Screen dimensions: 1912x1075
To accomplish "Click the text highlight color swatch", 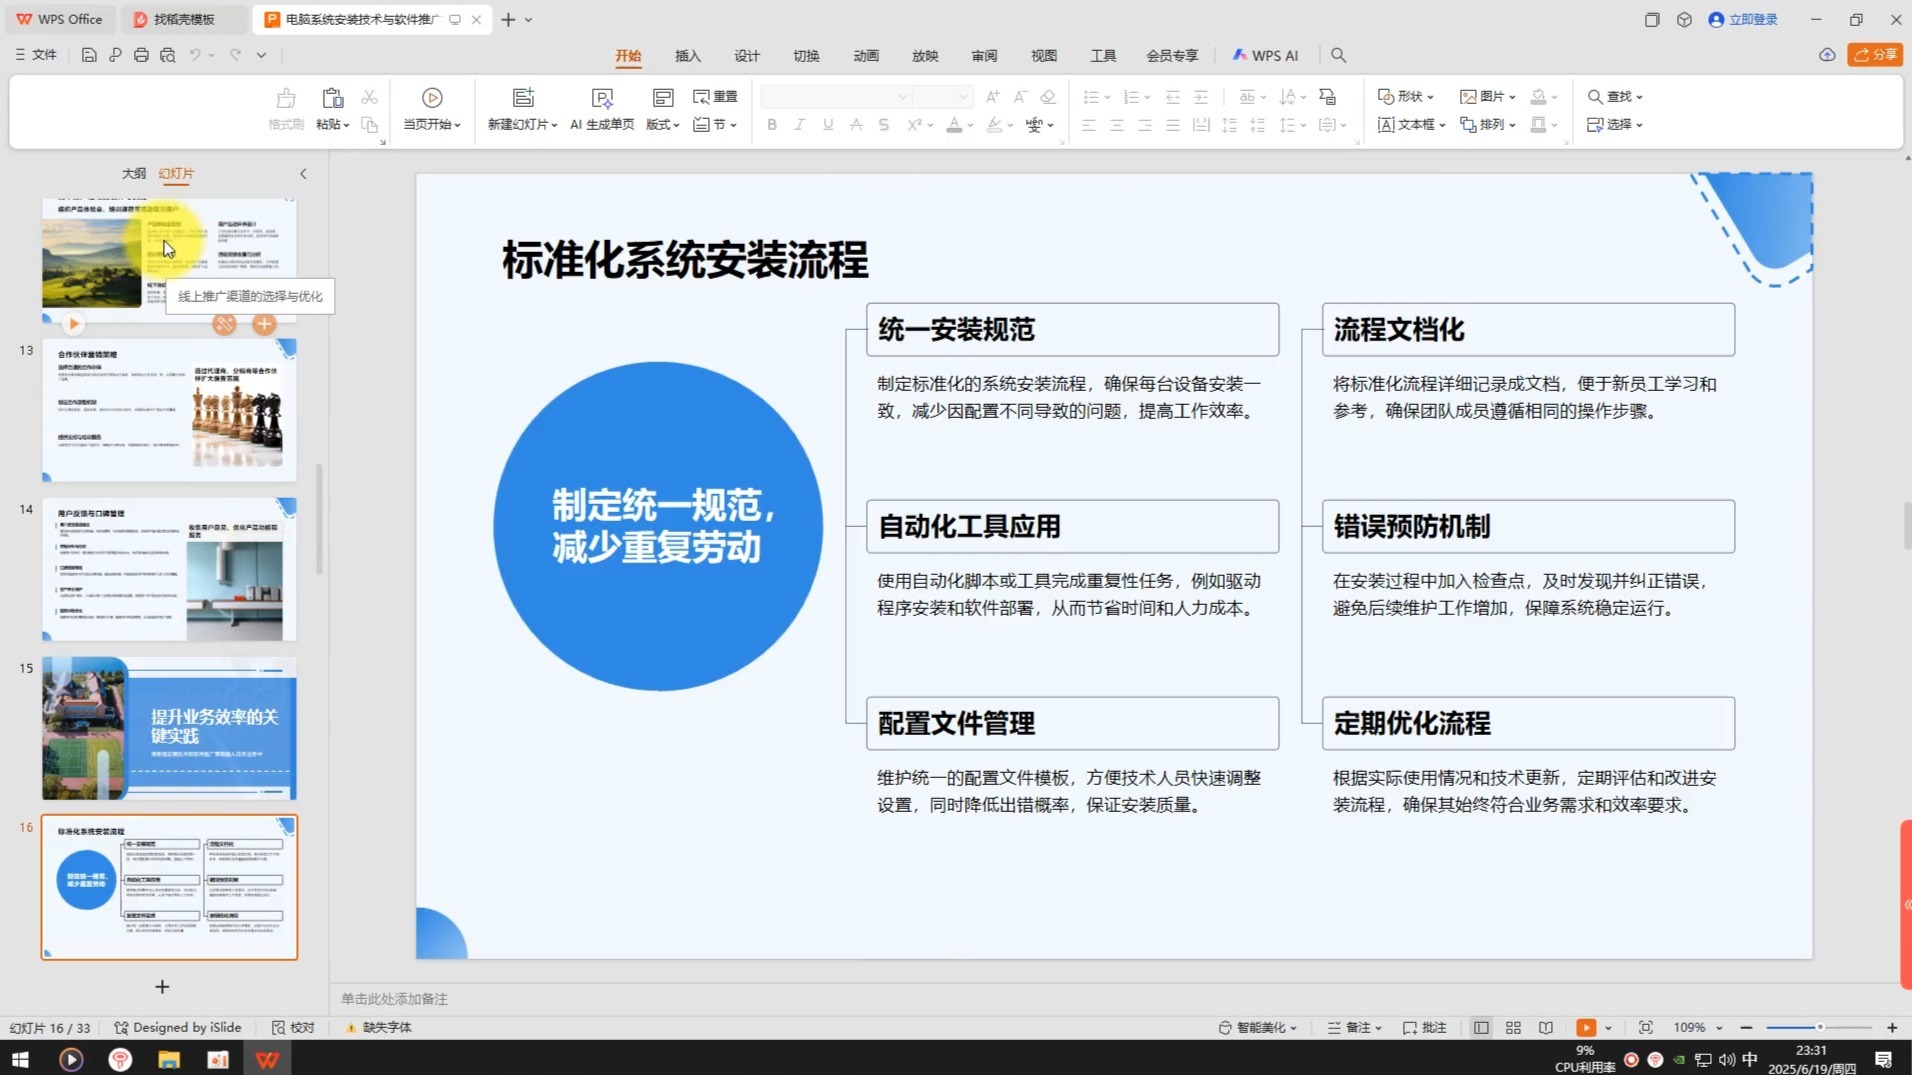I will click(x=994, y=125).
